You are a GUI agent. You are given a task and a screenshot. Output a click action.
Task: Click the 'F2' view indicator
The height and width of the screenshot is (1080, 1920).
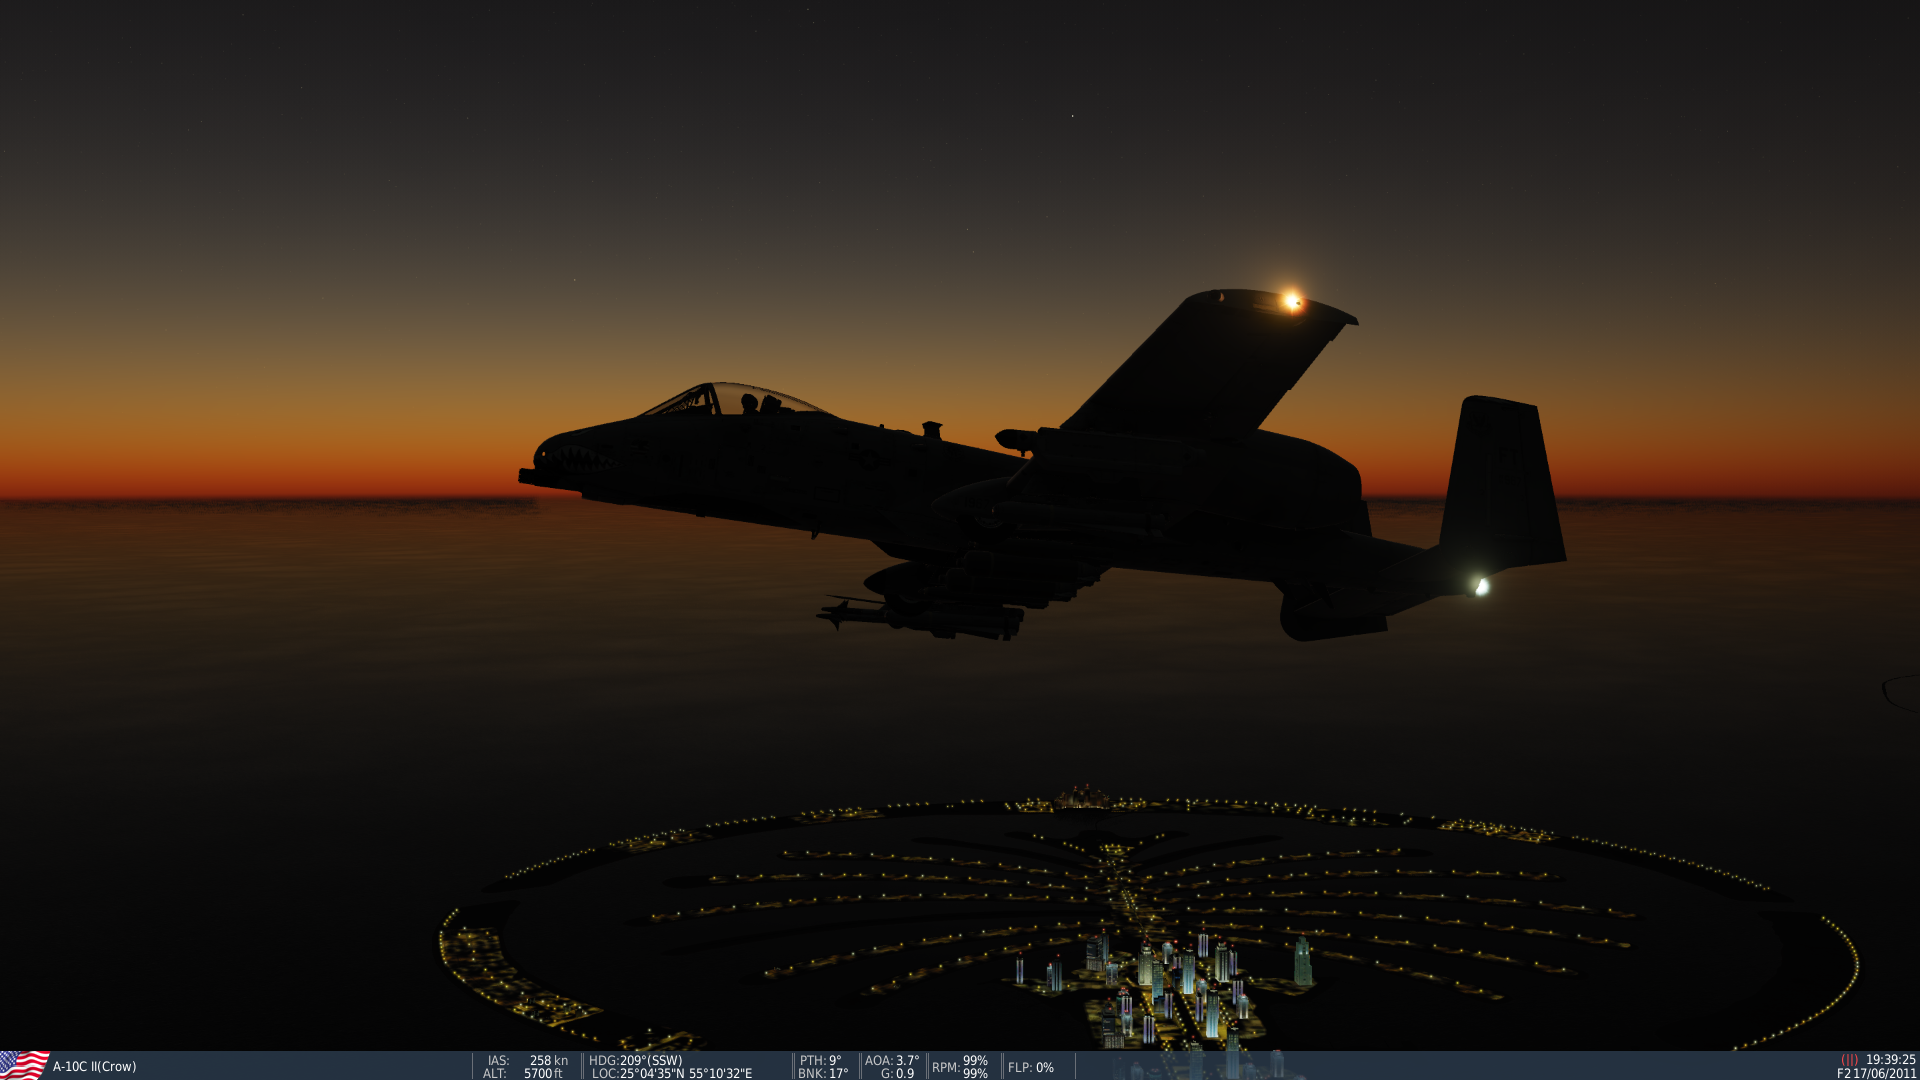pyautogui.click(x=1844, y=1073)
